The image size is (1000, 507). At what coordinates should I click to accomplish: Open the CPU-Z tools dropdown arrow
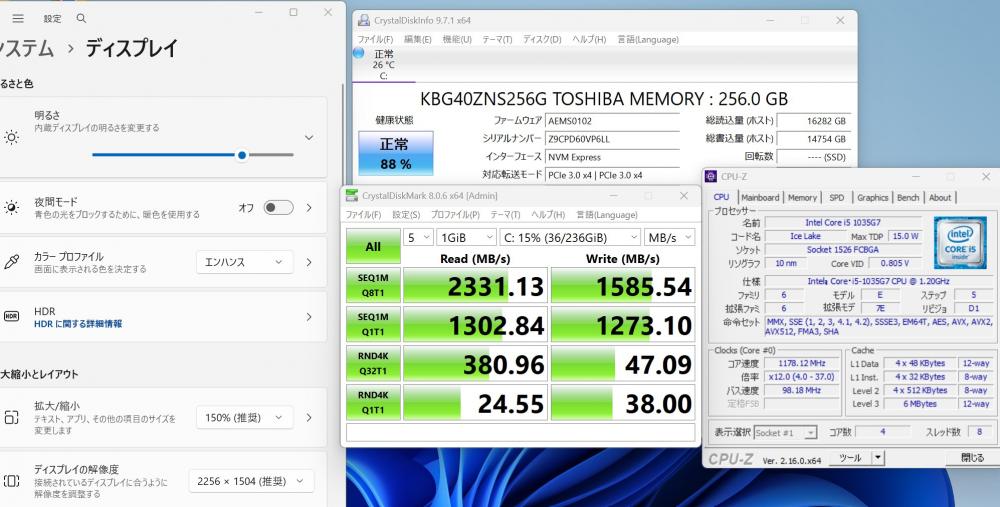tap(878, 457)
